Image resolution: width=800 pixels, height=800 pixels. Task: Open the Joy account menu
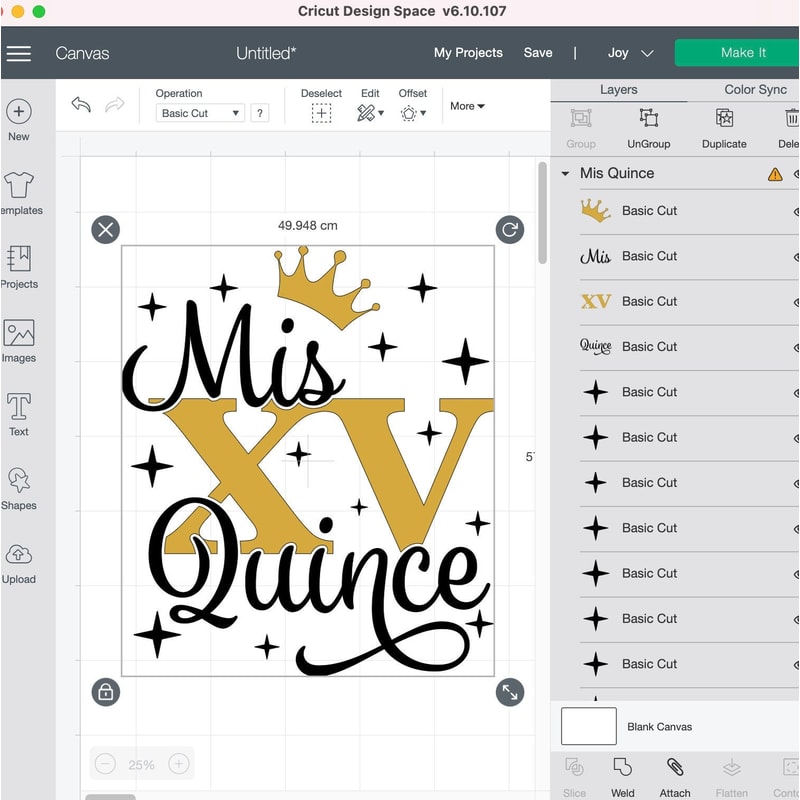(x=629, y=53)
